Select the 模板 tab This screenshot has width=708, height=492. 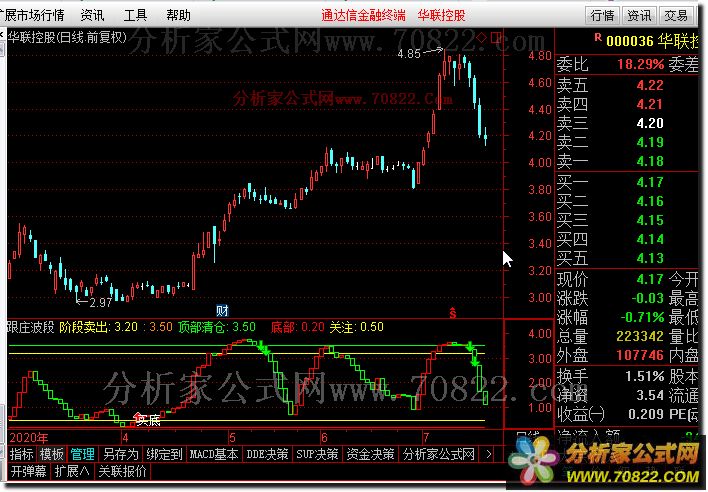(x=52, y=454)
